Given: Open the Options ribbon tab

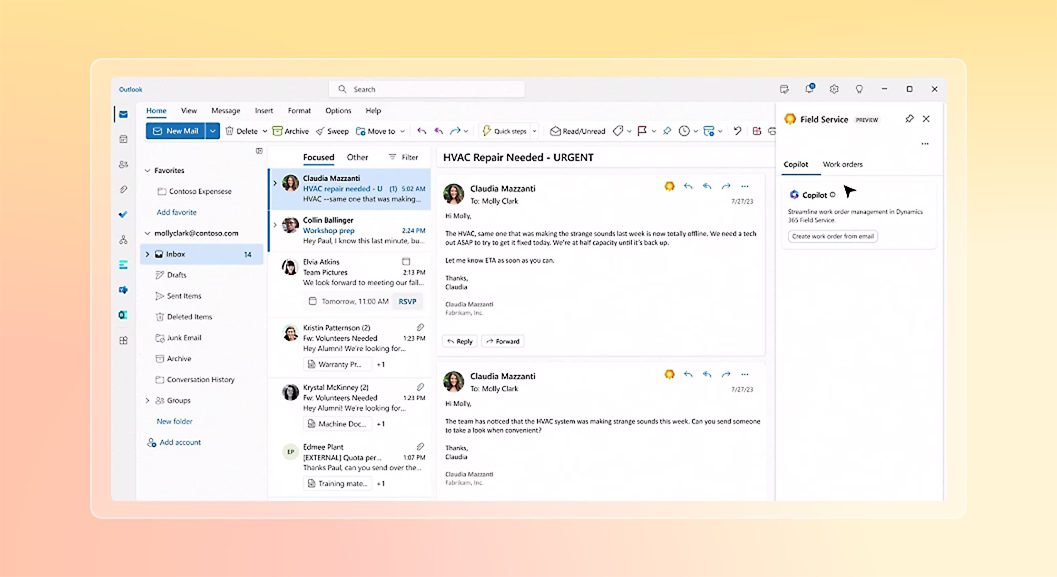Looking at the screenshot, I should coord(338,111).
